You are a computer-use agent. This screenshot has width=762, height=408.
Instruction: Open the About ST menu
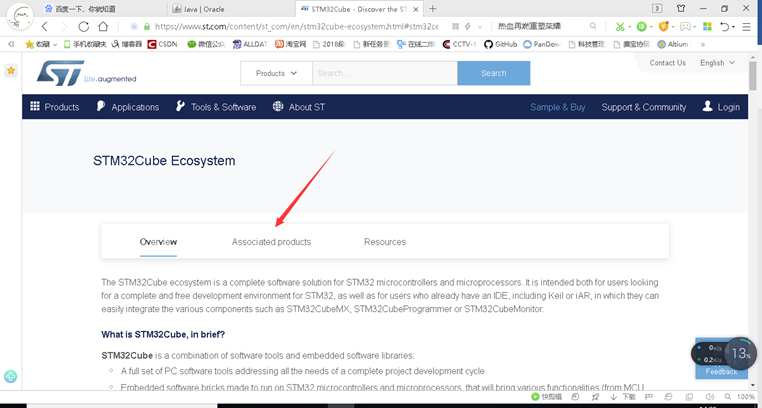[299, 107]
